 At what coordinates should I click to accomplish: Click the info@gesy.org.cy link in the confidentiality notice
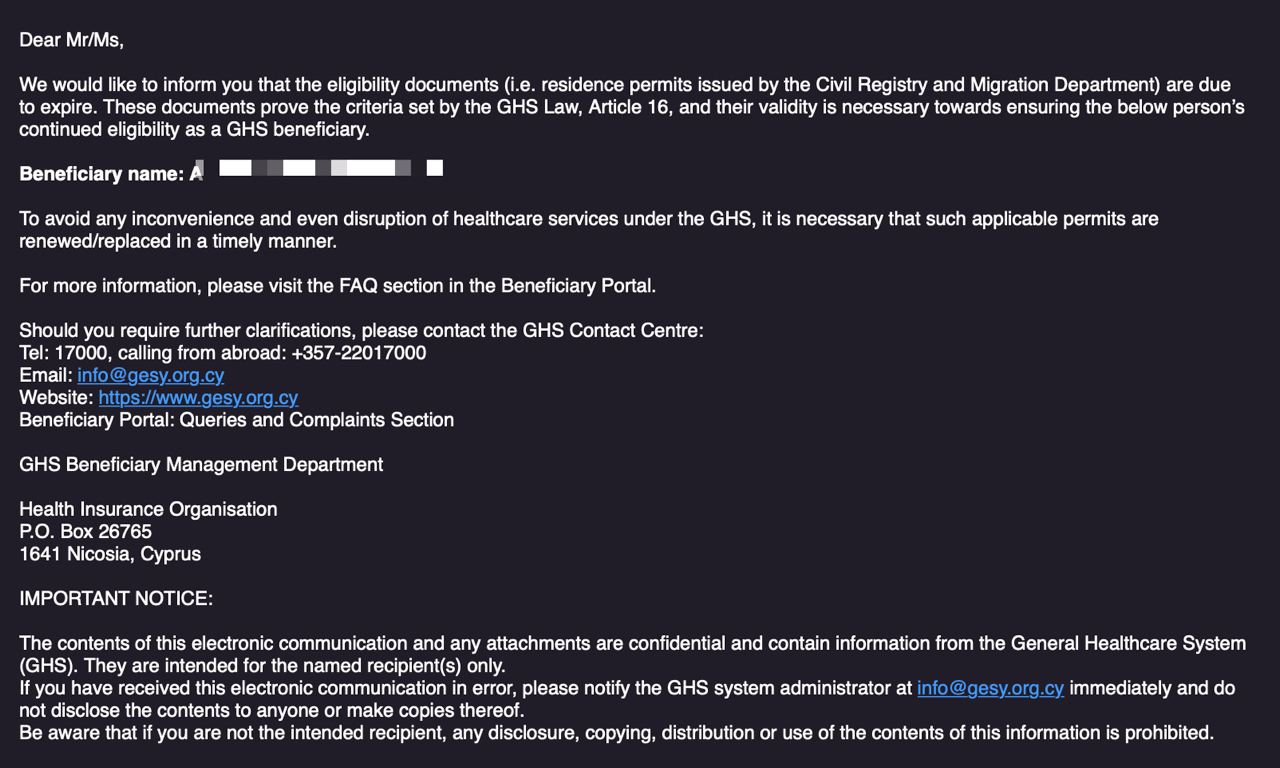[x=990, y=688]
